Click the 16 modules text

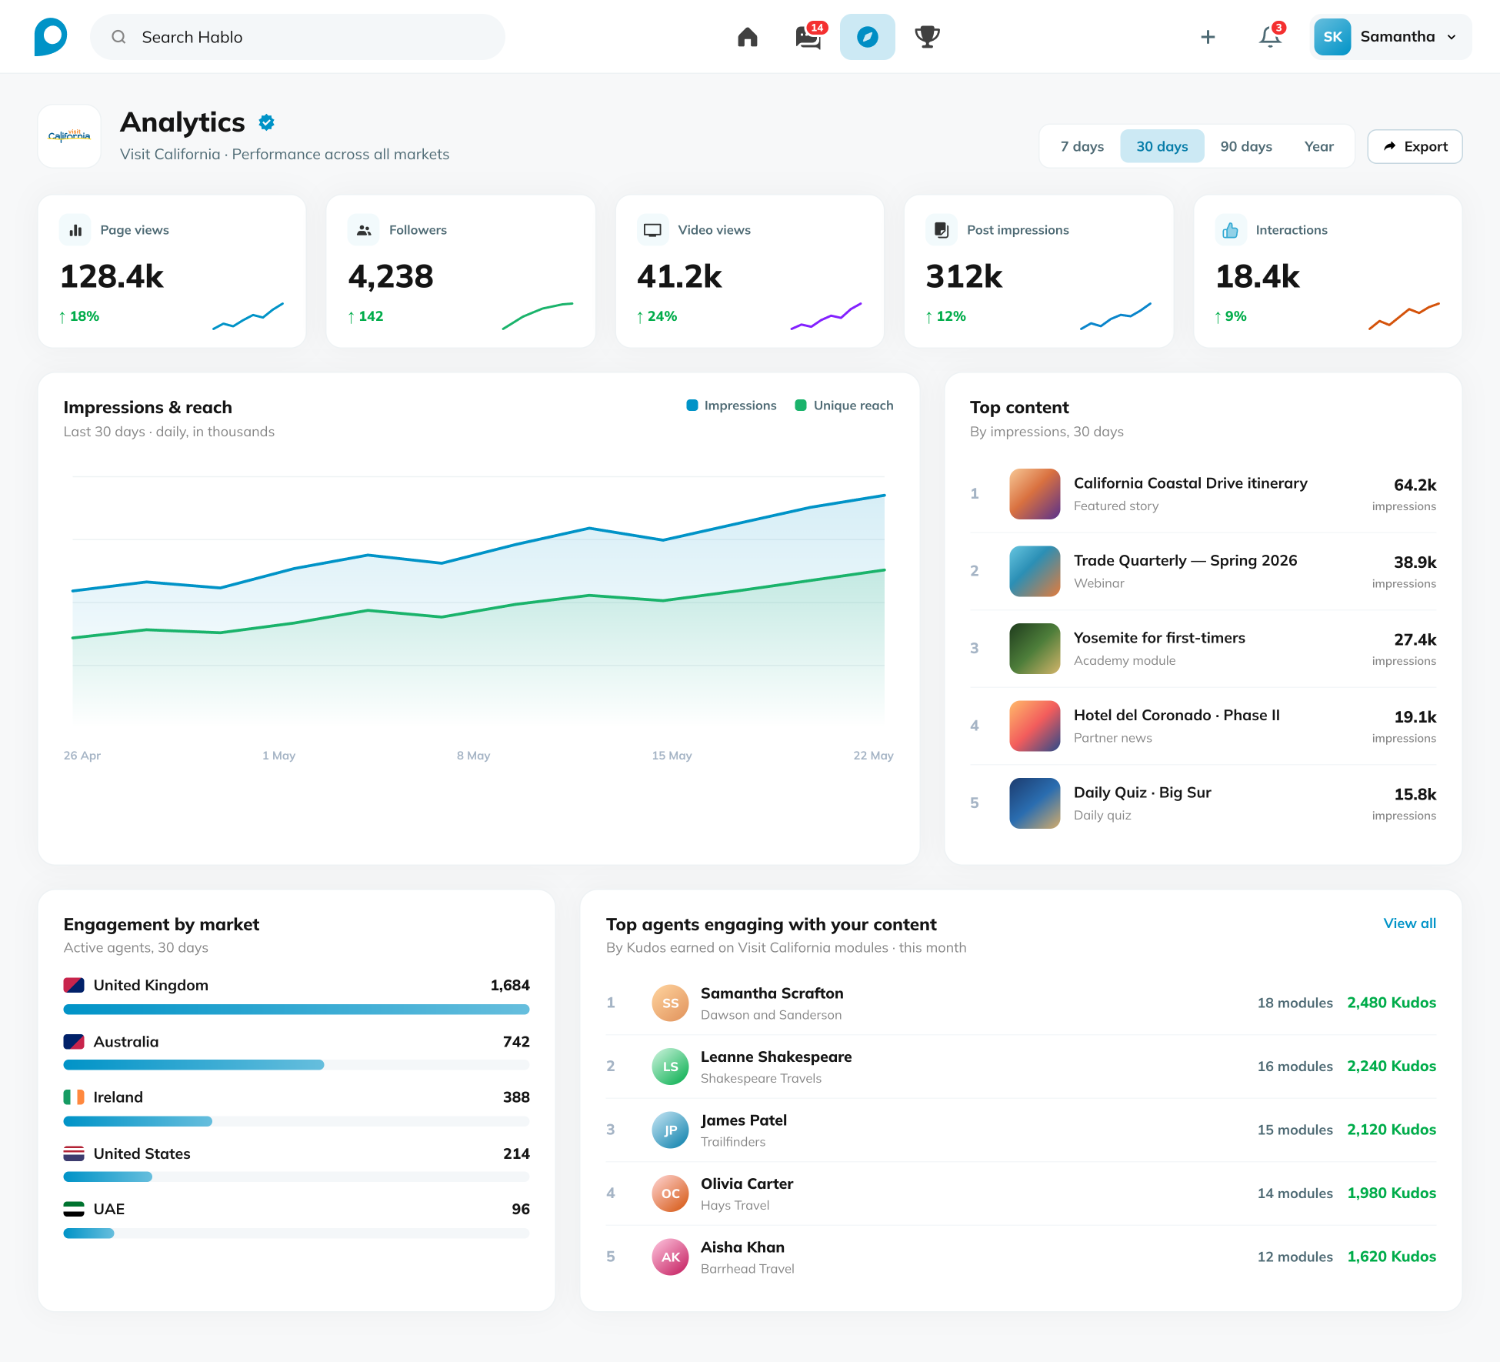click(1295, 1066)
